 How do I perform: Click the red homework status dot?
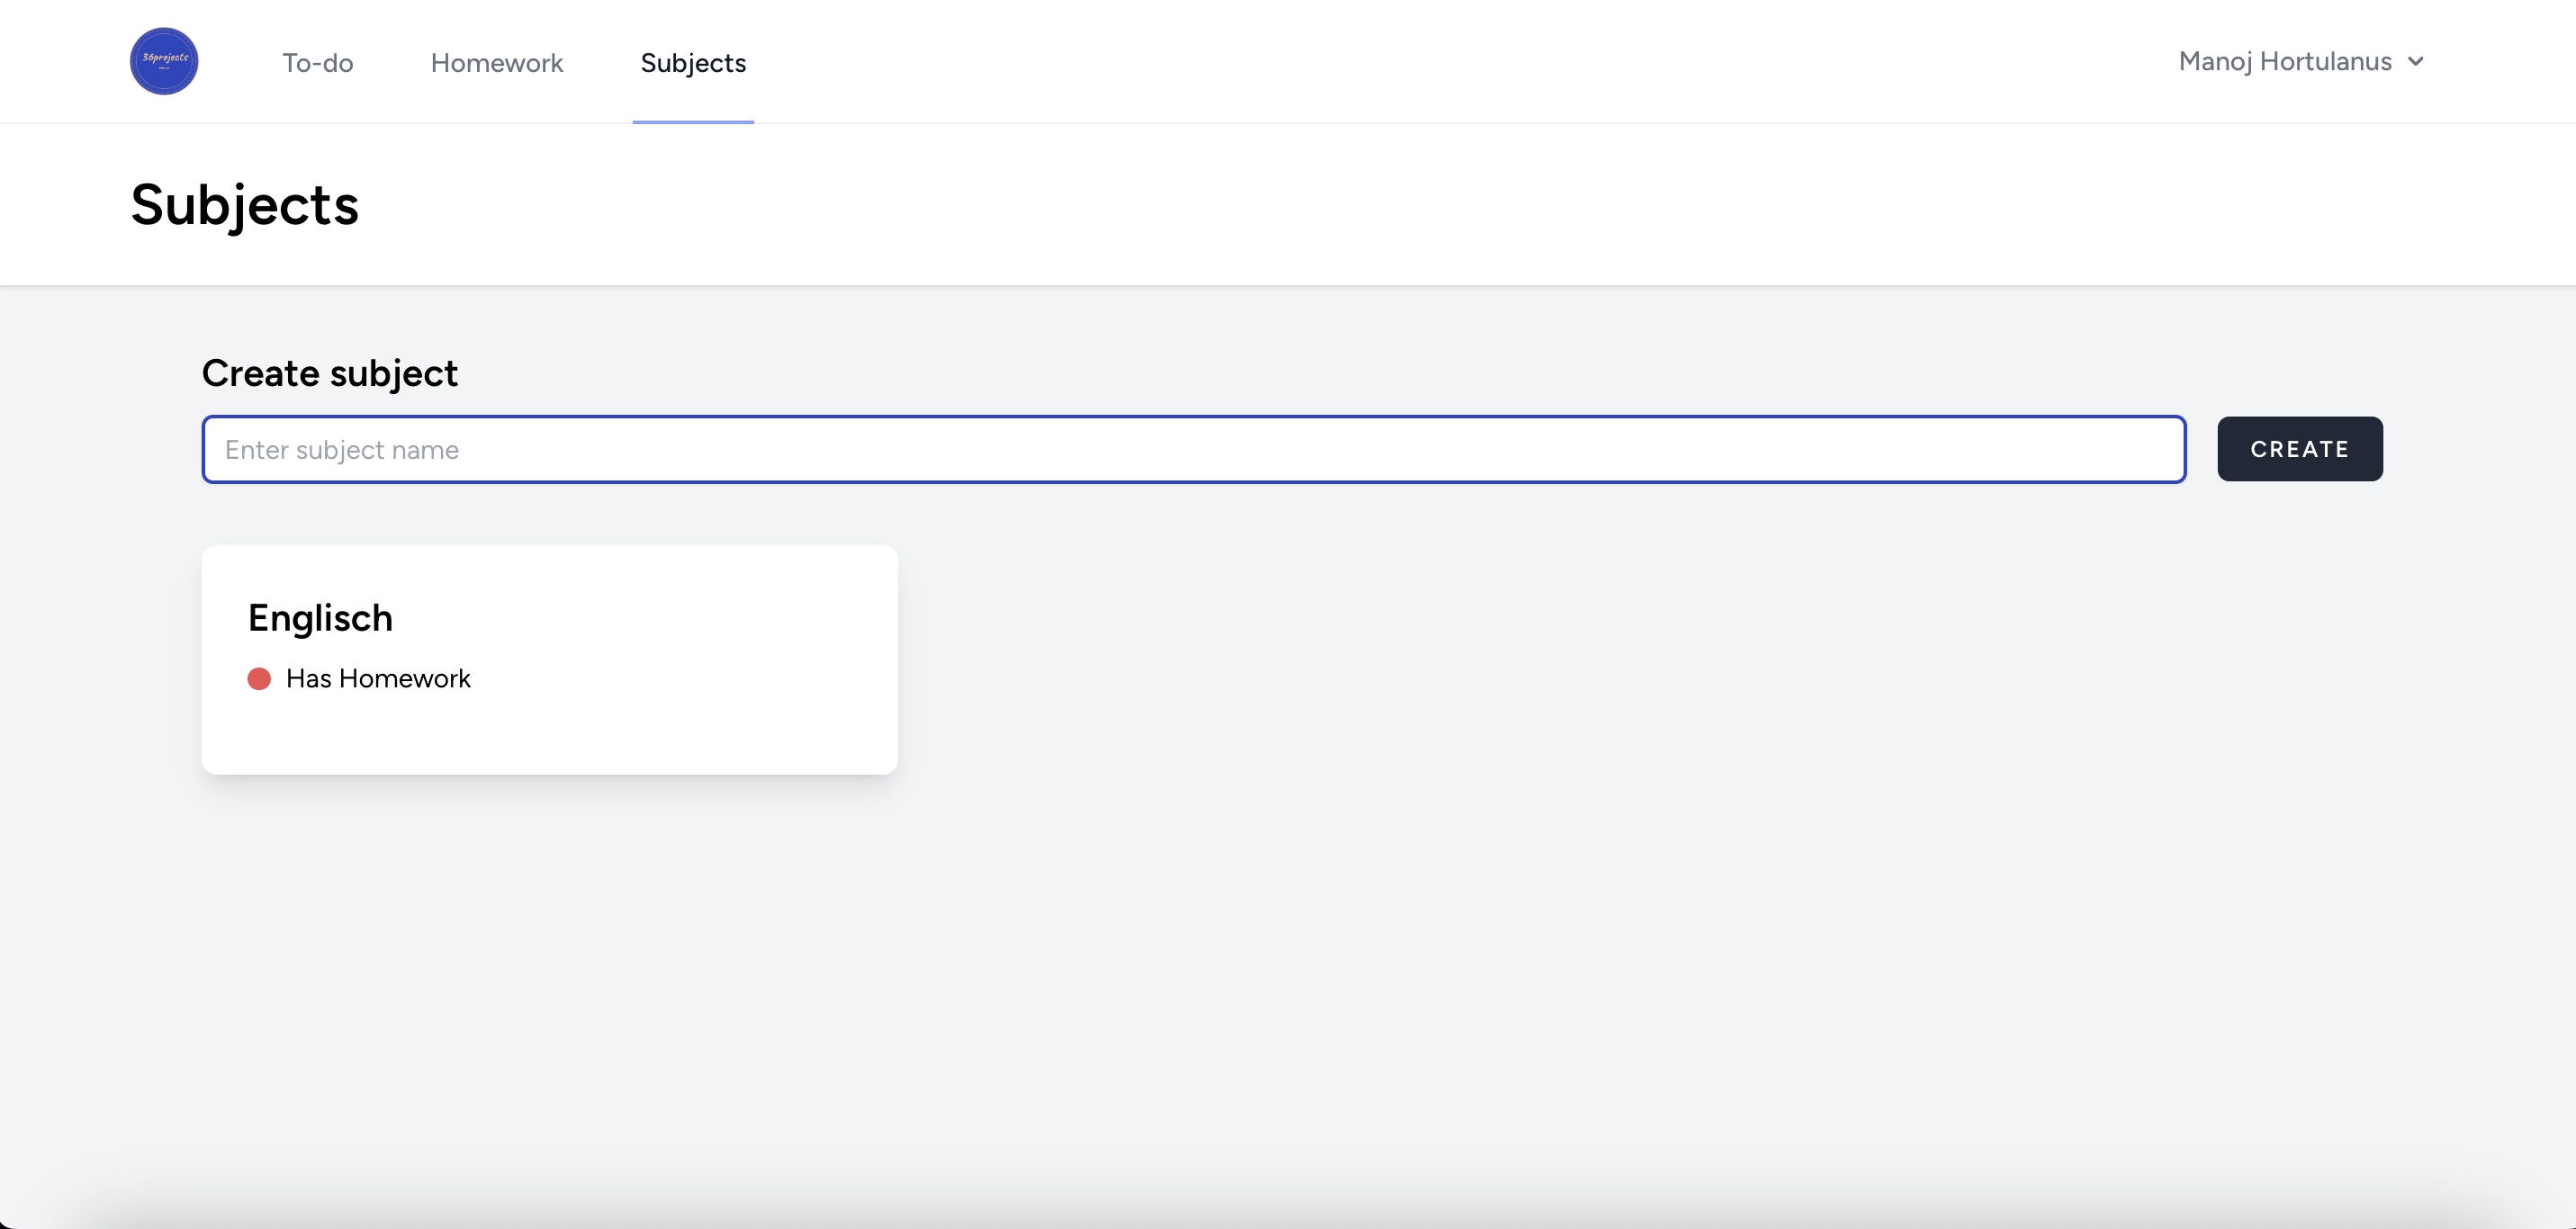[259, 679]
